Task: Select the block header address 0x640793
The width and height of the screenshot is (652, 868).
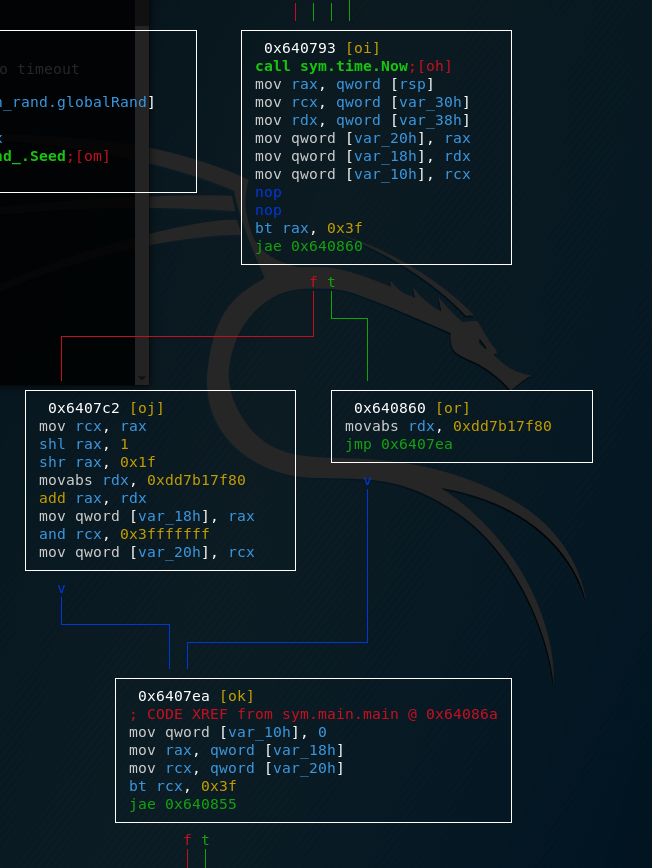Action: pos(299,49)
